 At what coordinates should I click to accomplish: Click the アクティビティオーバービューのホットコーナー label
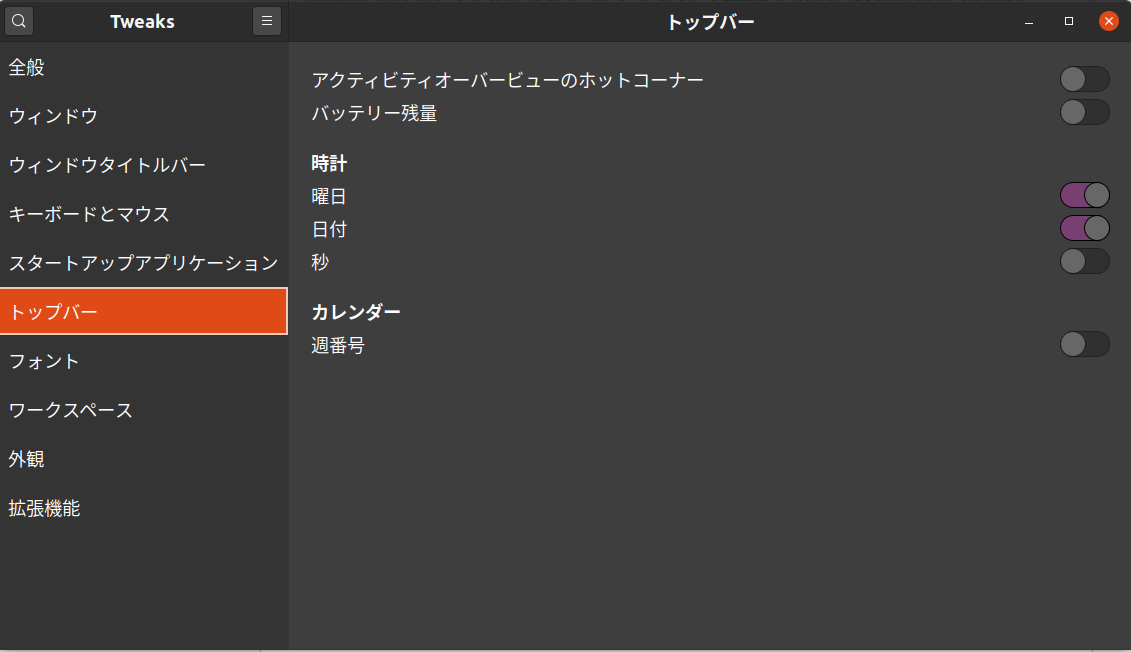coord(508,80)
